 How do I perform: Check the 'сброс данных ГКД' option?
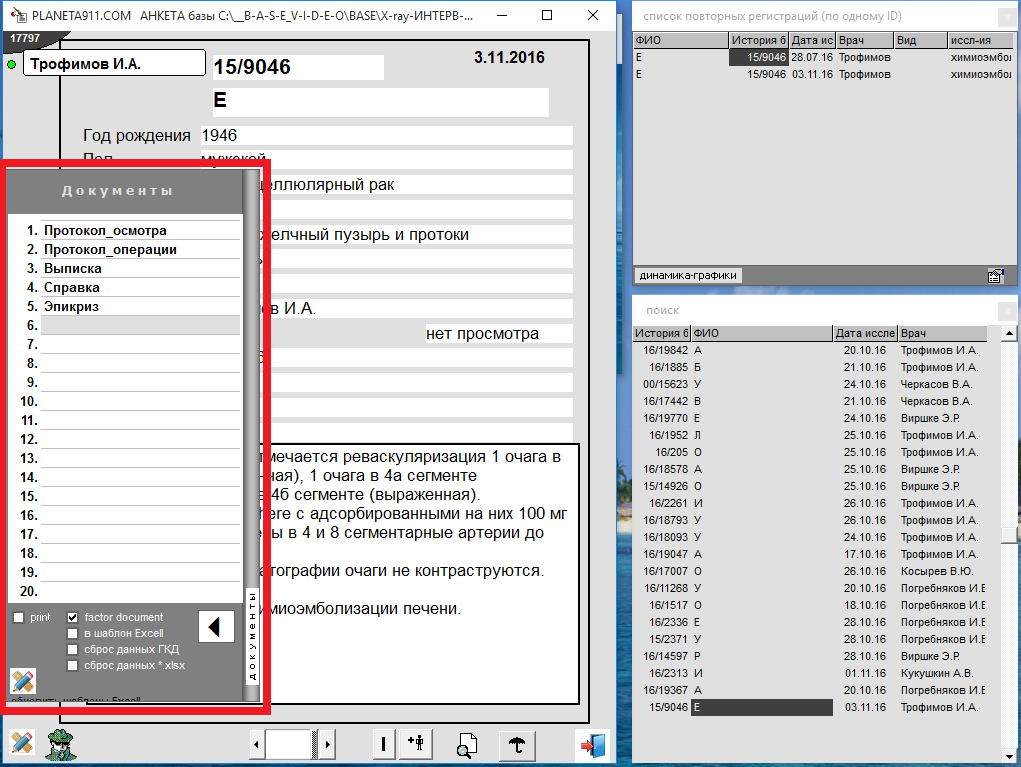click(x=72, y=650)
